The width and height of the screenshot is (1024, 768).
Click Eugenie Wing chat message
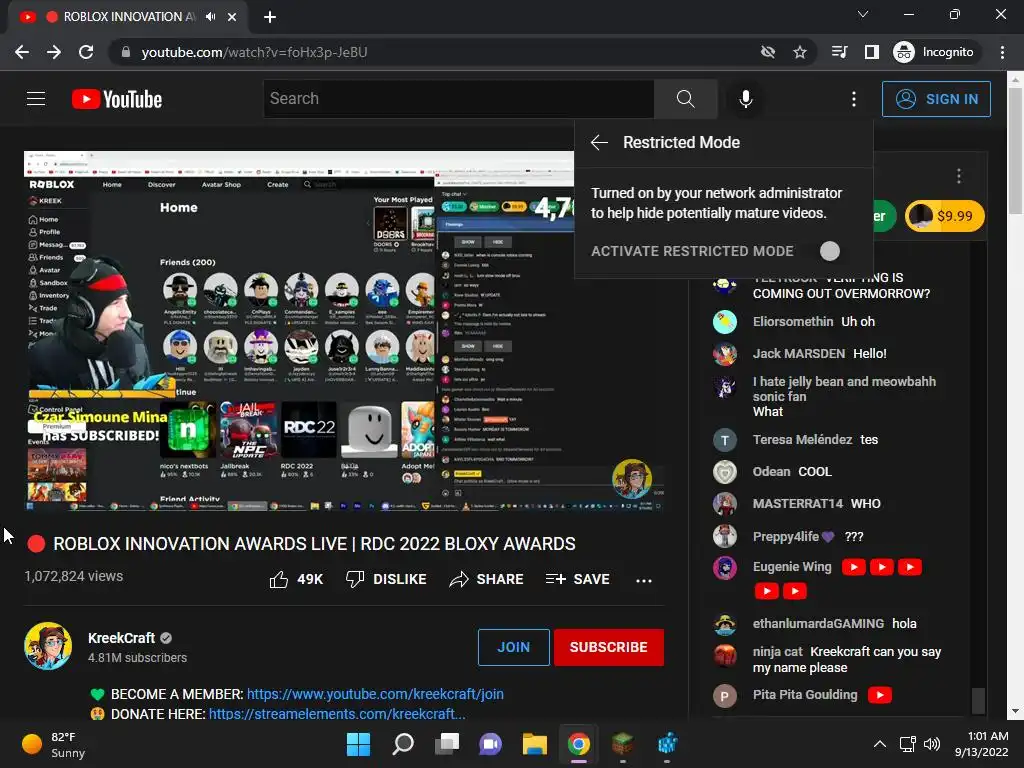[x=837, y=579]
